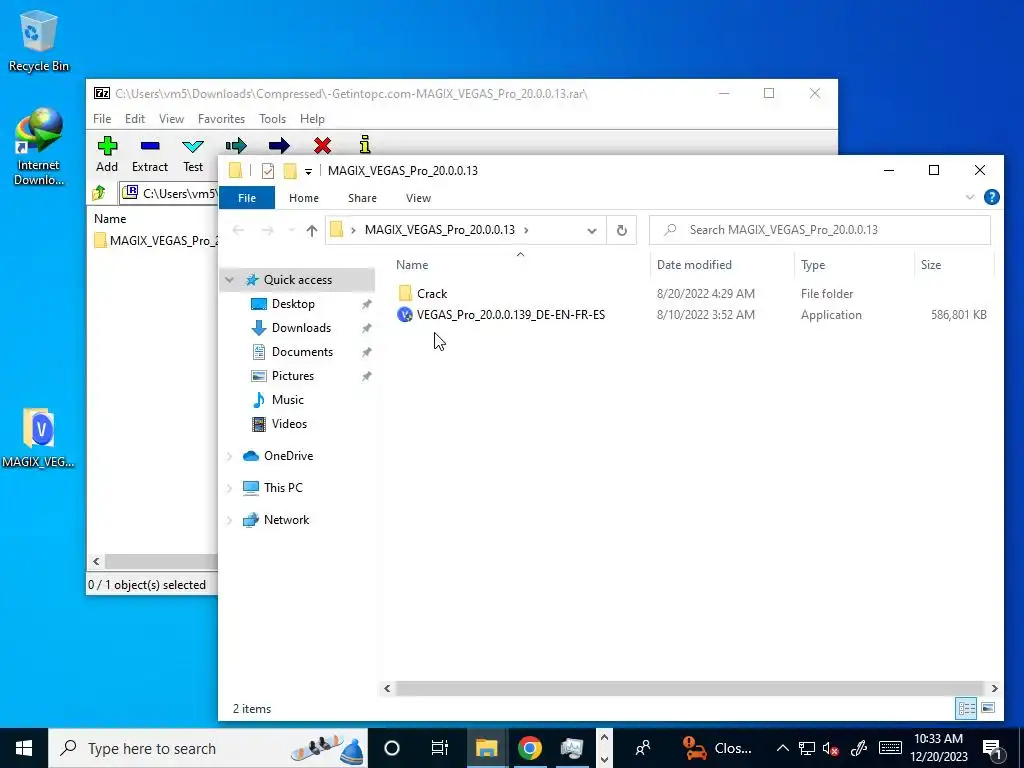The height and width of the screenshot is (768, 1024).
Task: Click the taskbar search box
Action: 208,748
